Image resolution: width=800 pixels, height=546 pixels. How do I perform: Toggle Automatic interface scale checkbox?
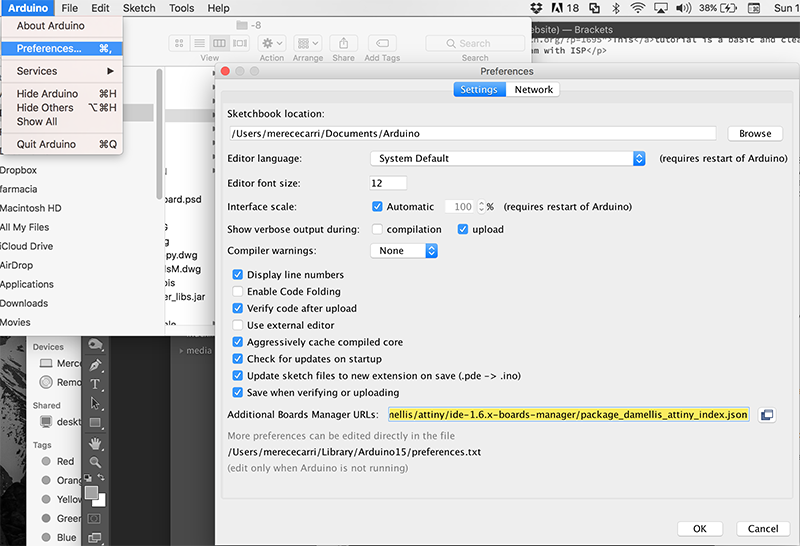click(x=377, y=207)
